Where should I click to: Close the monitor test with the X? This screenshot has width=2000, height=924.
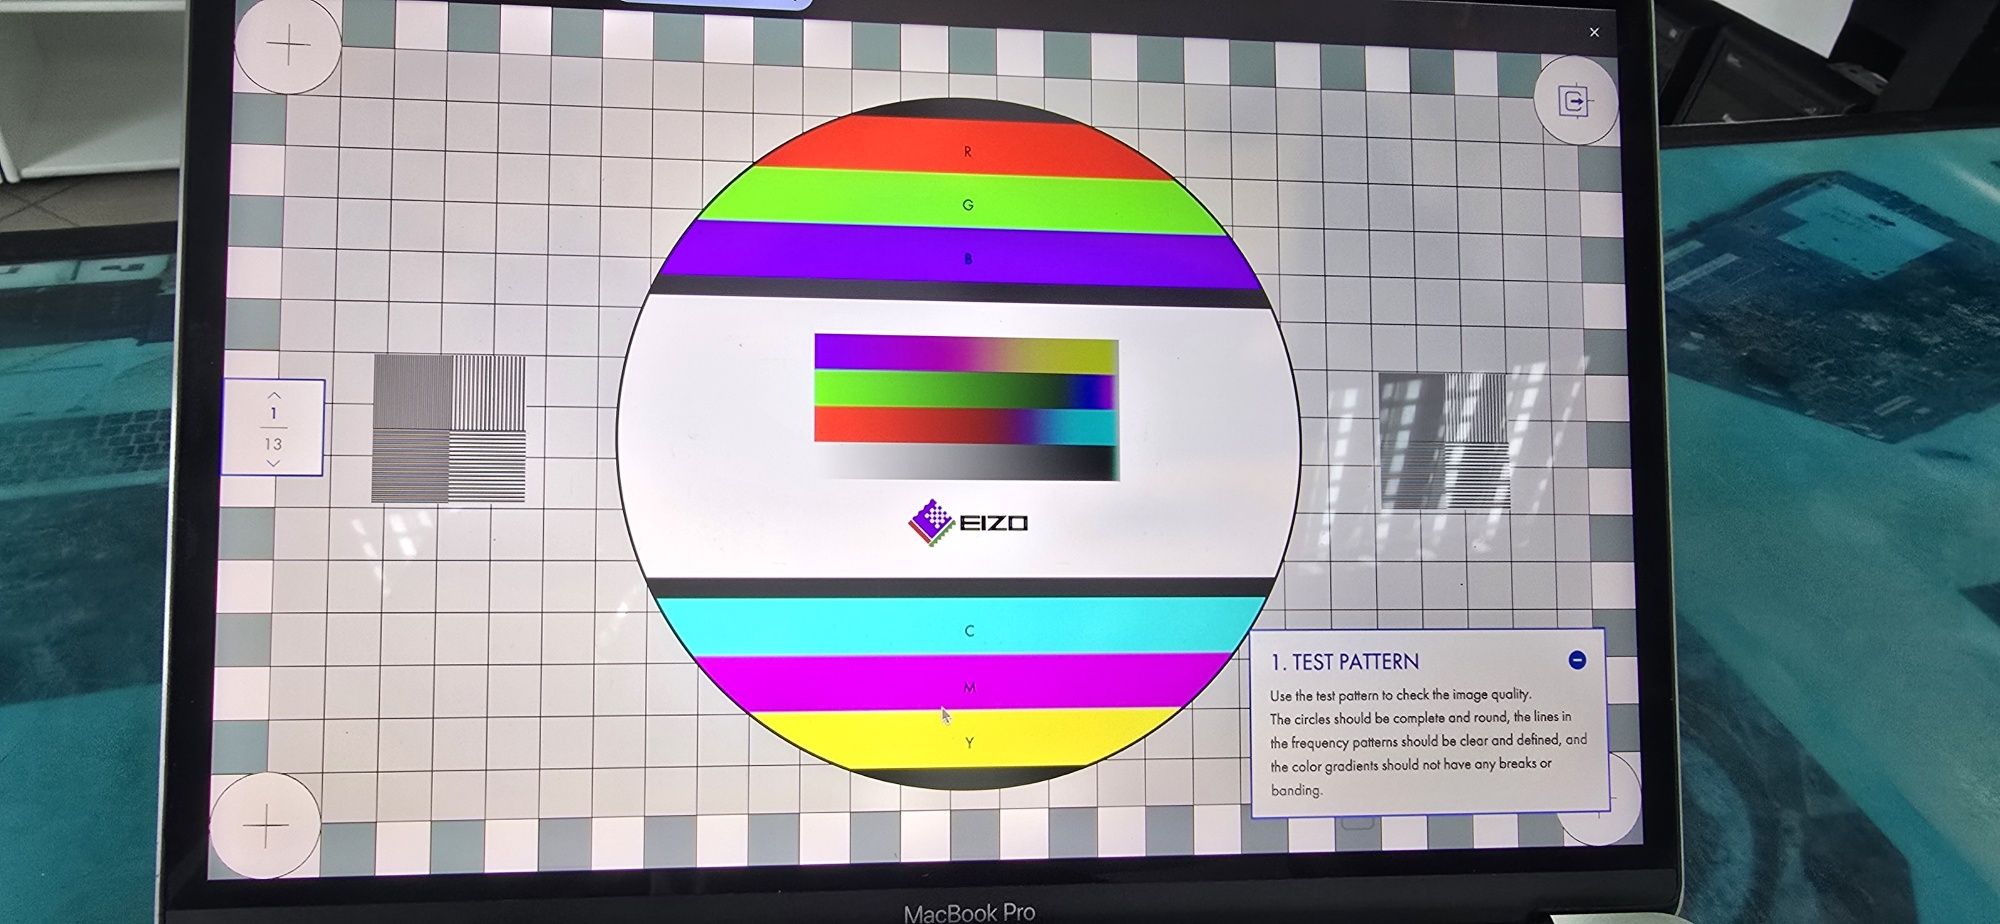pyautogui.click(x=1594, y=32)
